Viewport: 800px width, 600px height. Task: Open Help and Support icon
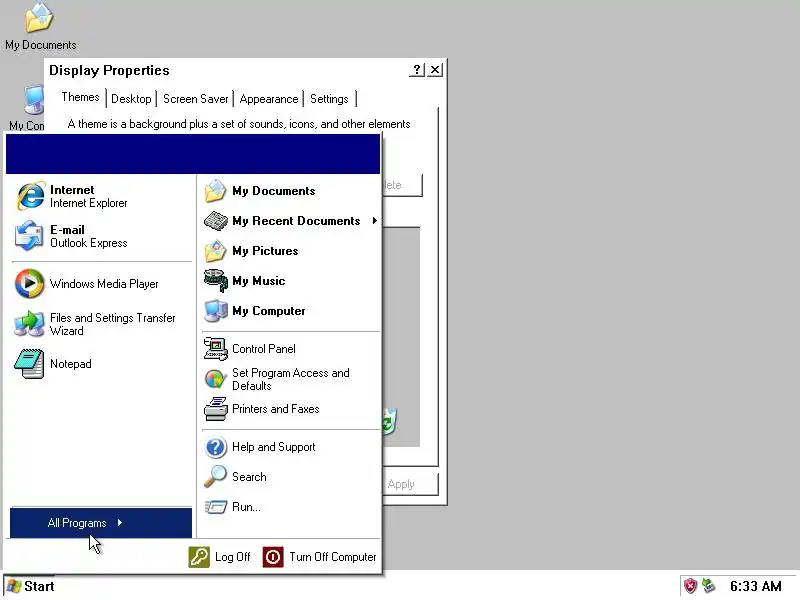(x=215, y=447)
